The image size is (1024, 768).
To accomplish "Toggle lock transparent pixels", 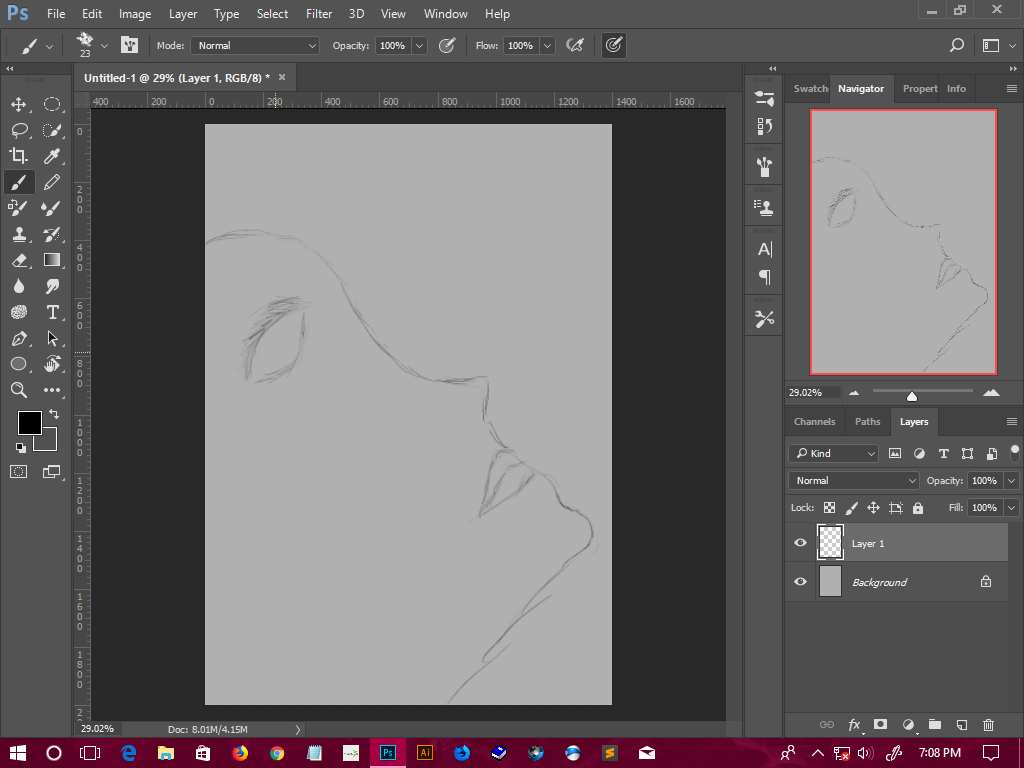I will point(829,508).
